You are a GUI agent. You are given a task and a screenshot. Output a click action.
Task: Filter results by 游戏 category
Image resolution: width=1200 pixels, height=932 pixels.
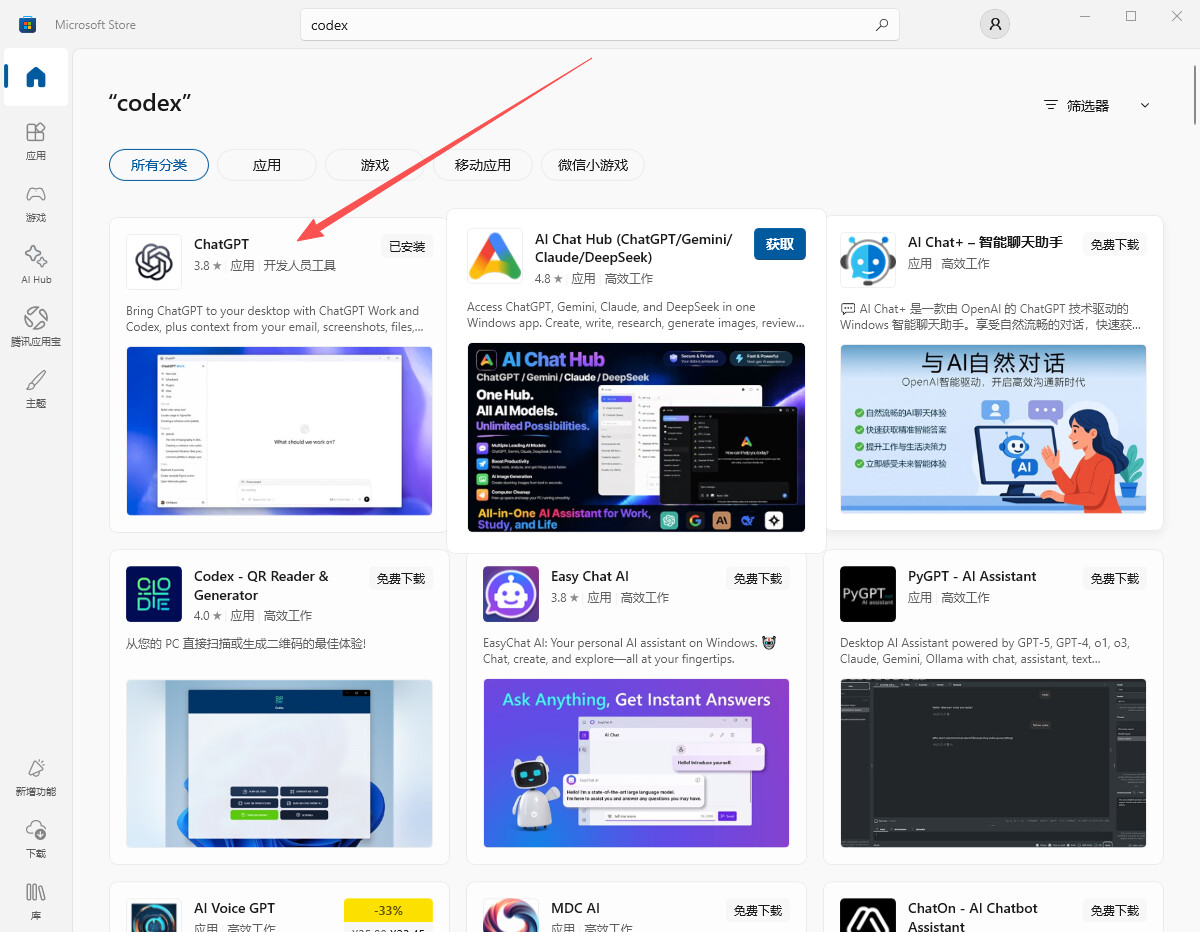(x=375, y=165)
